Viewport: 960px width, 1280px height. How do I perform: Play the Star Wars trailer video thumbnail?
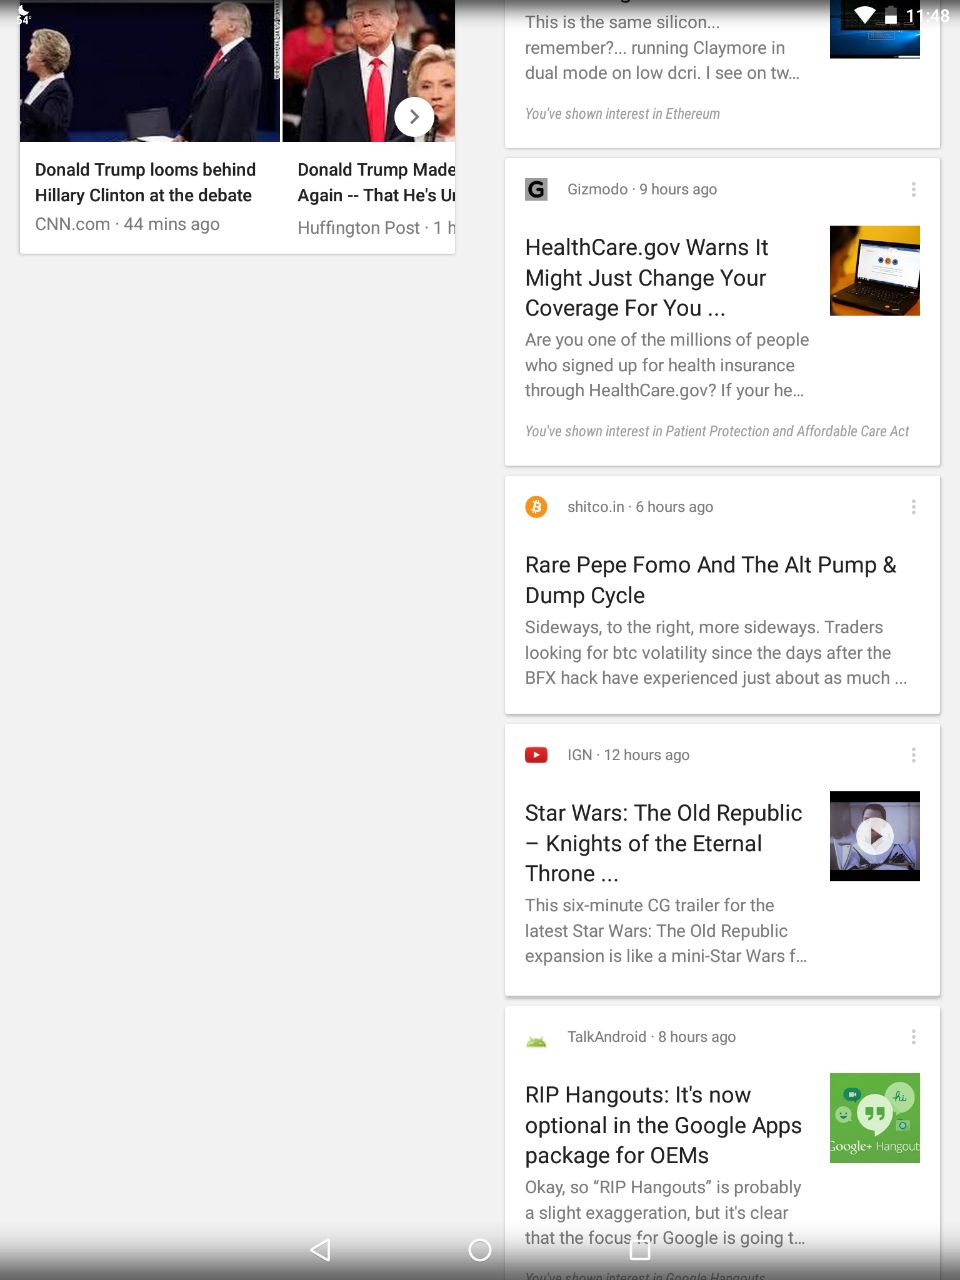(875, 836)
